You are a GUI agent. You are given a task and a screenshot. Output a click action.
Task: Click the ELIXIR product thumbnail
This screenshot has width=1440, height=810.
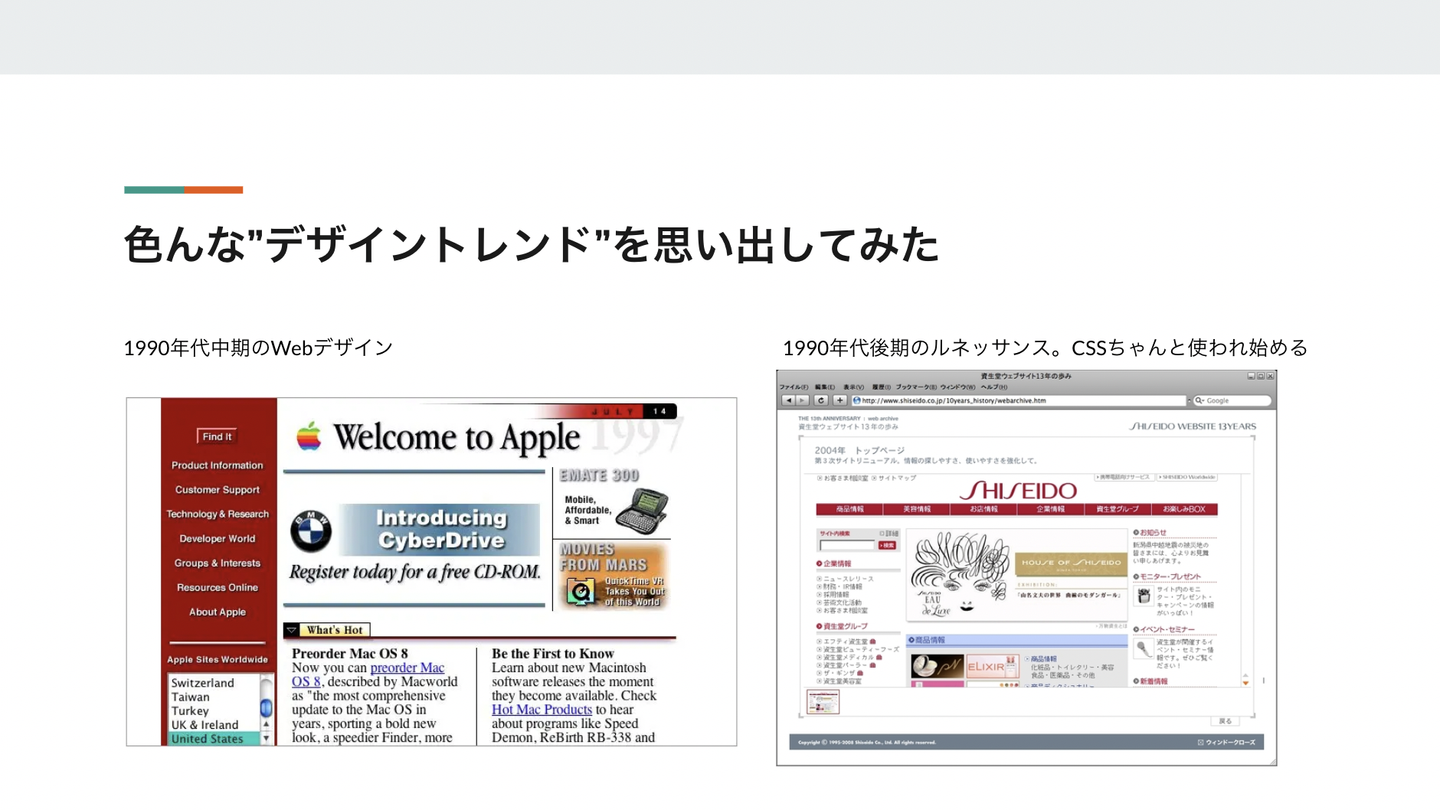click(x=993, y=667)
